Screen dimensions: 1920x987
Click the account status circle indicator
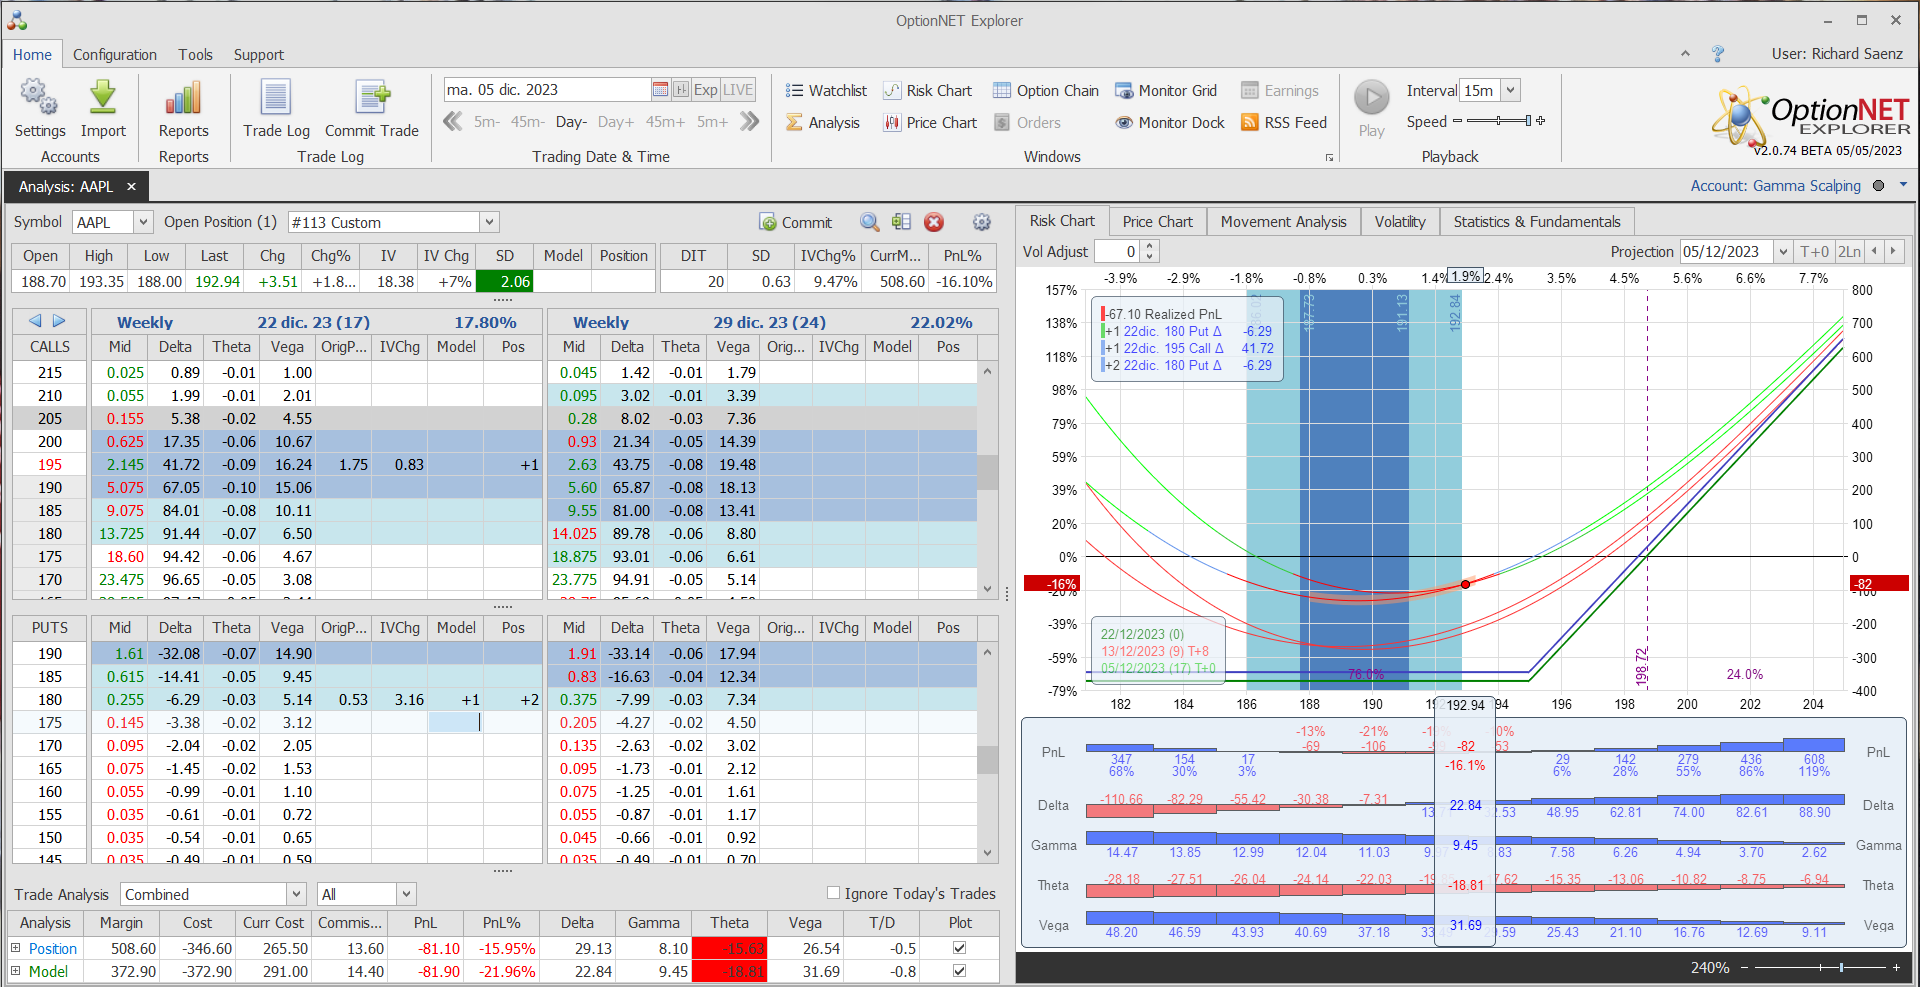coord(1878,185)
